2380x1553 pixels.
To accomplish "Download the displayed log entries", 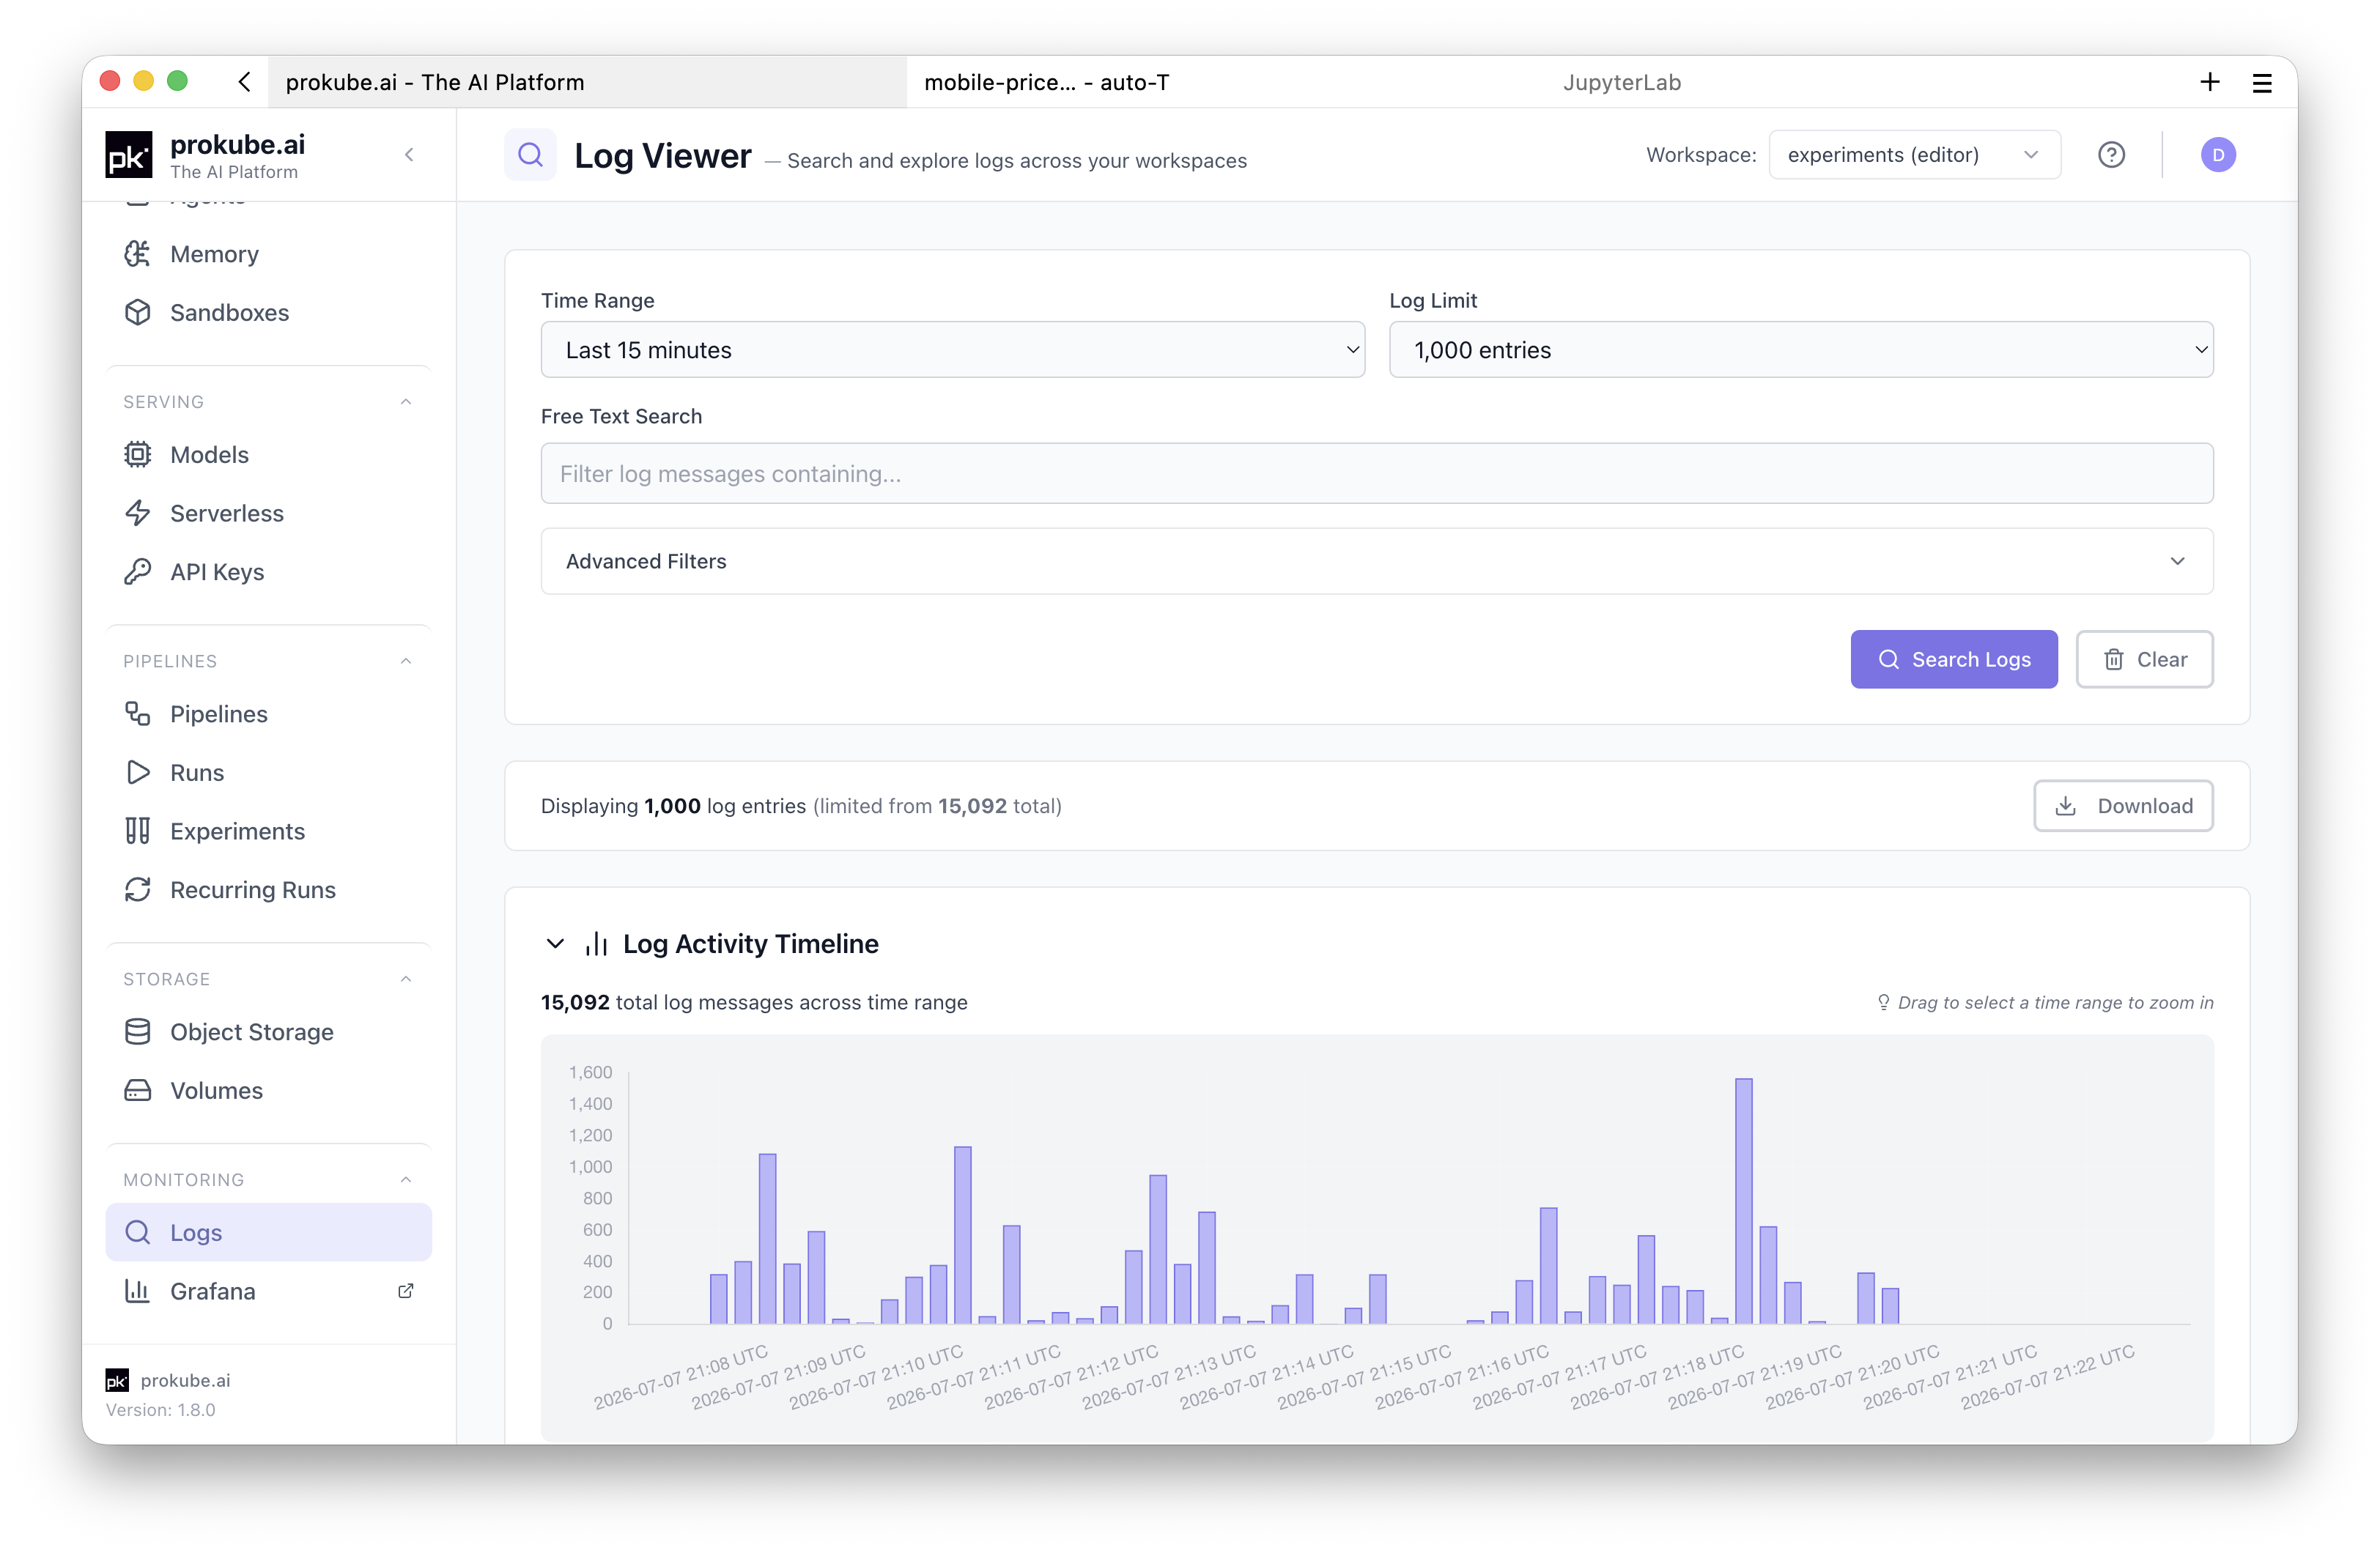I will 2123,806.
